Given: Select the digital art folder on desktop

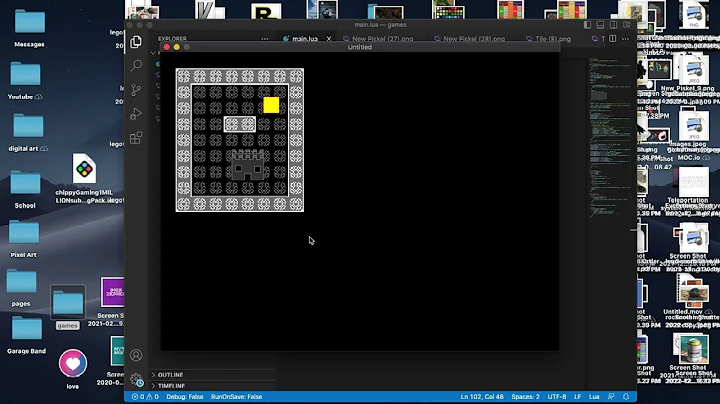Looking at the screenshot, I should pyautogui.click(x=28, y=131).
